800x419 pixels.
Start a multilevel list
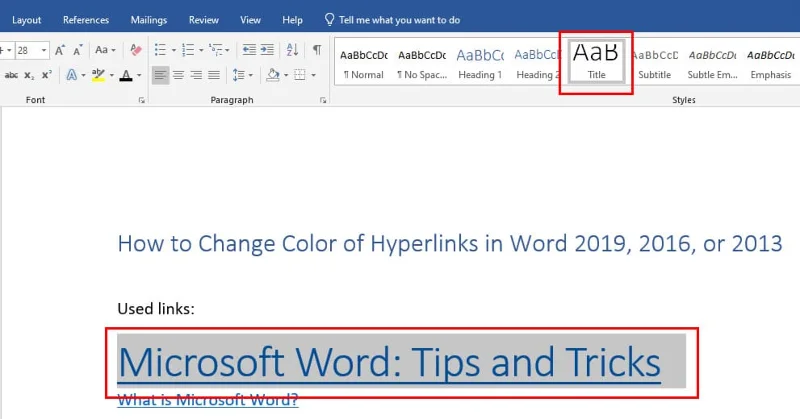coord(215,50)
